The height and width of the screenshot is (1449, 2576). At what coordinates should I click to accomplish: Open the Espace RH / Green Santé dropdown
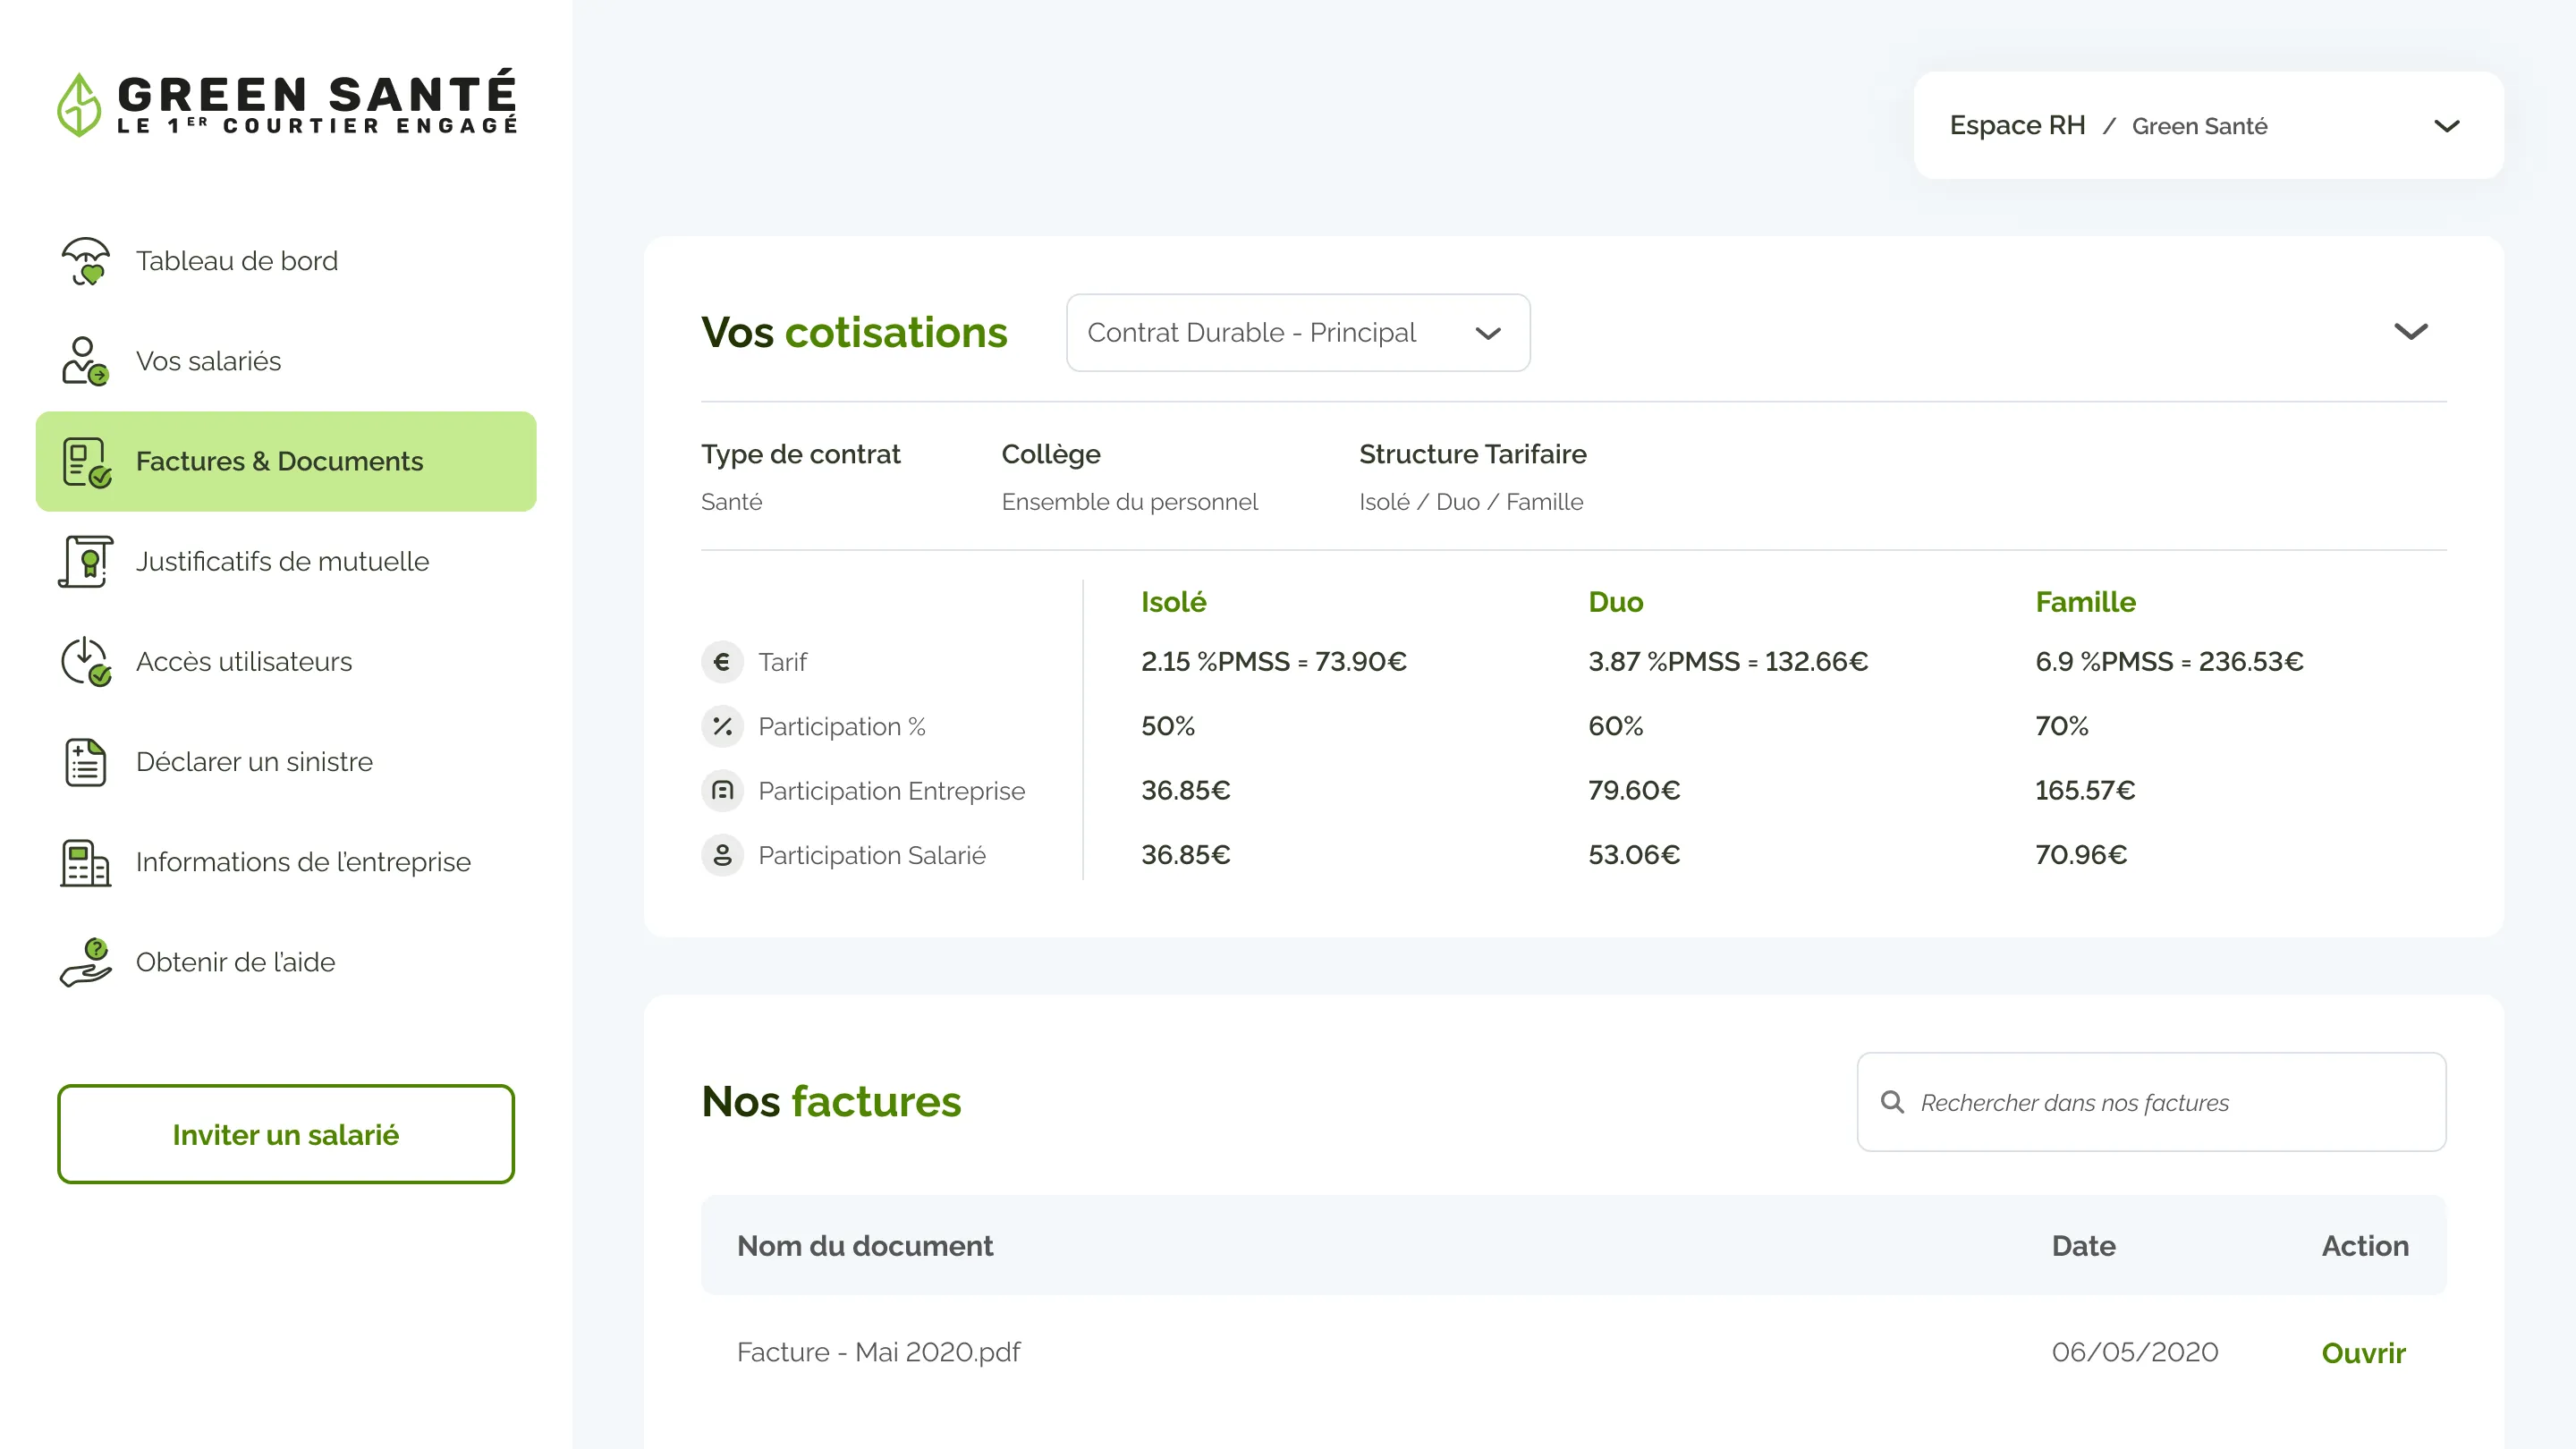pyautogui.click(x=2208, y=125)
